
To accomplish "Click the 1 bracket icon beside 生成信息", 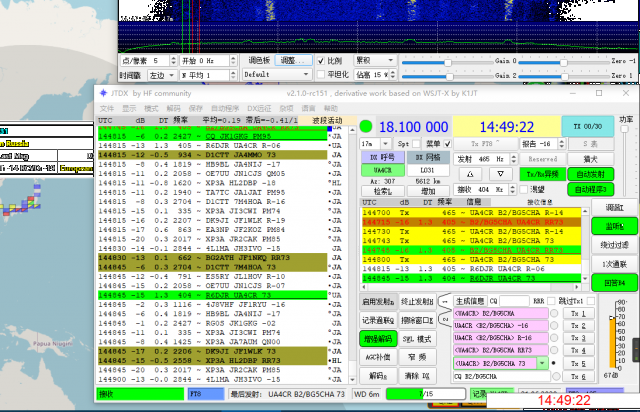I will click(444, 302).
